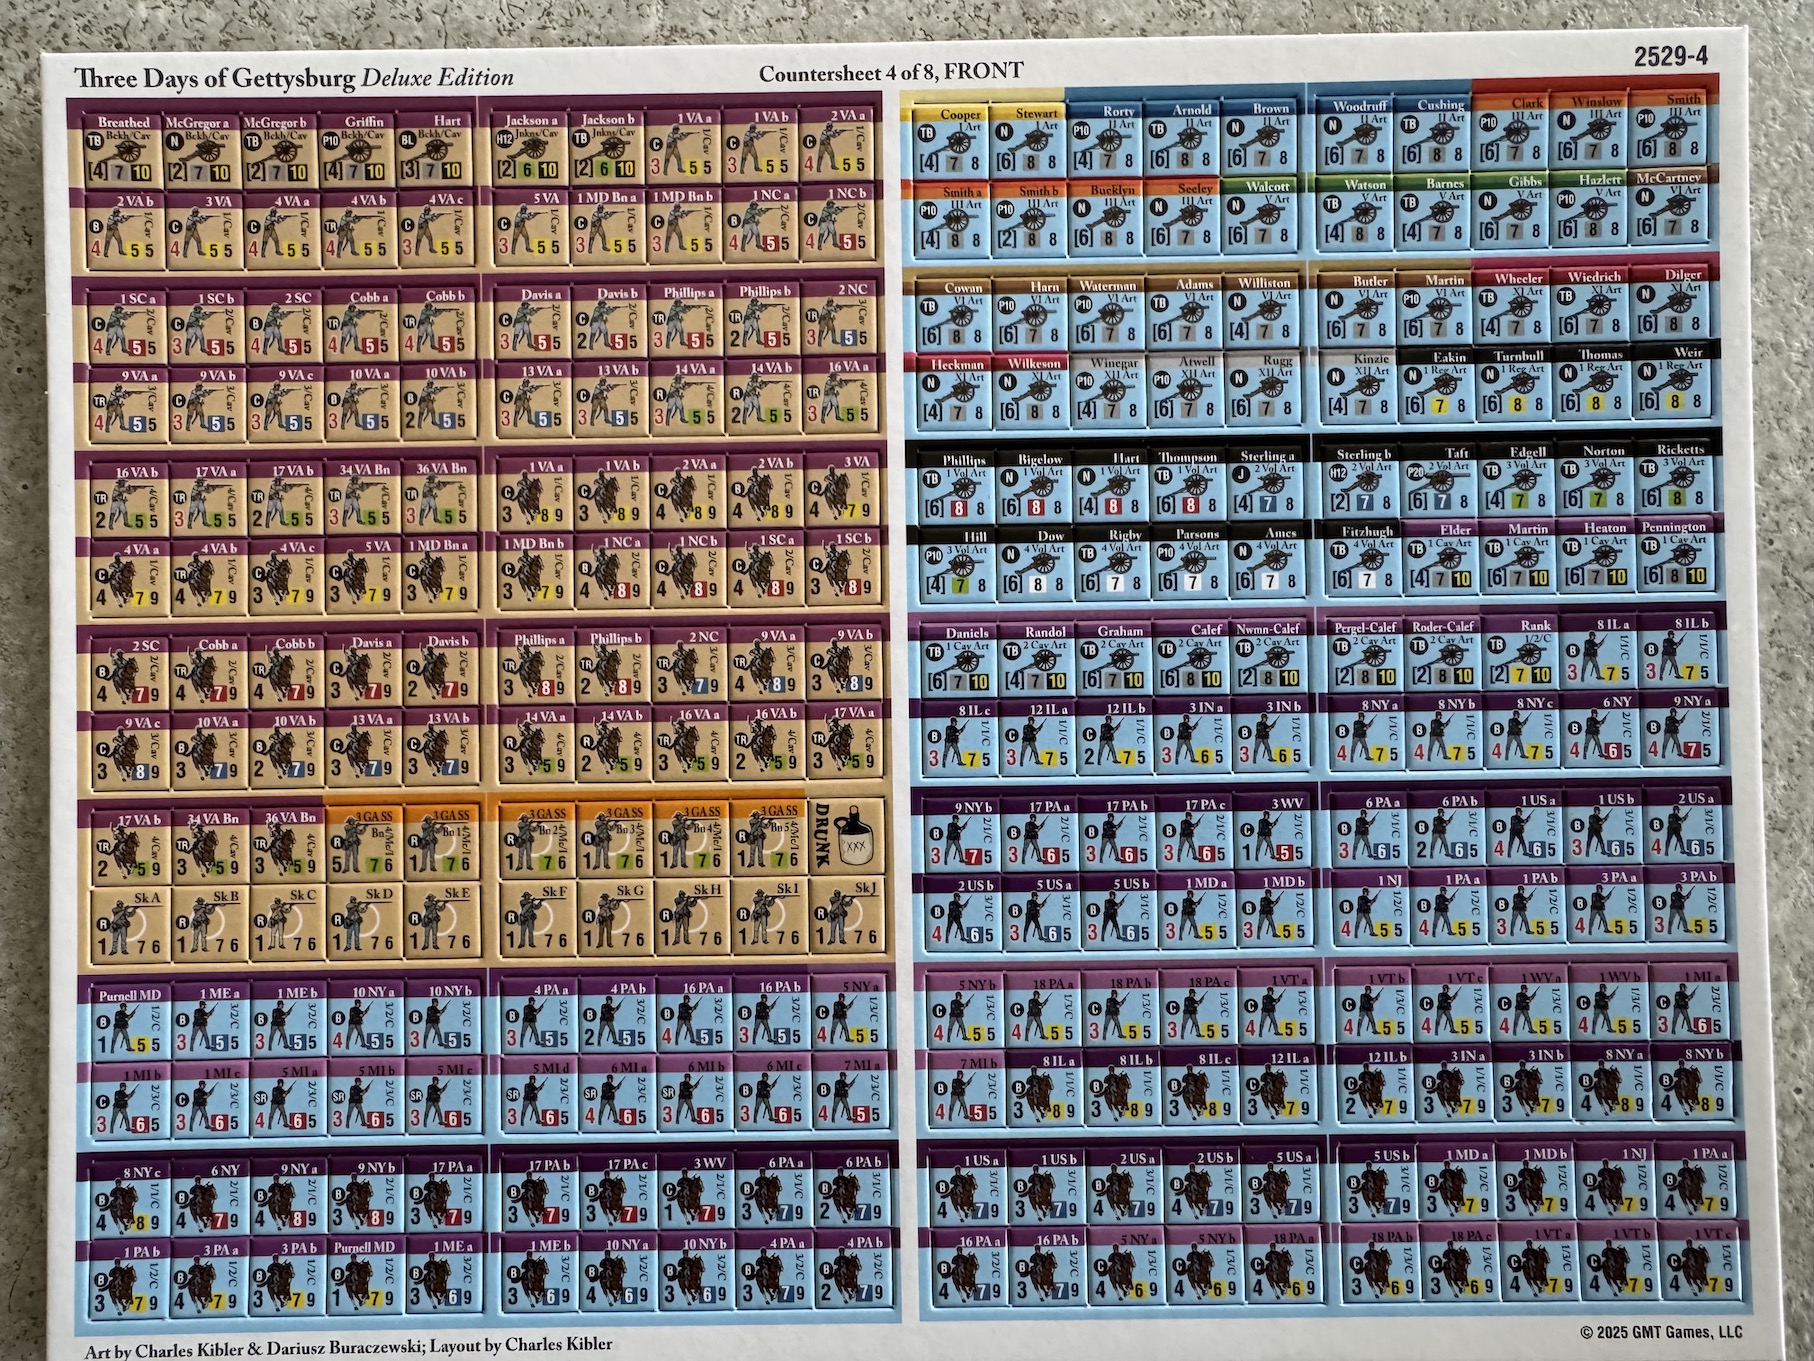Select the Wiedrich XI Art counter
This screenshot has height=1361, width=1814.
pos(1594,306)
